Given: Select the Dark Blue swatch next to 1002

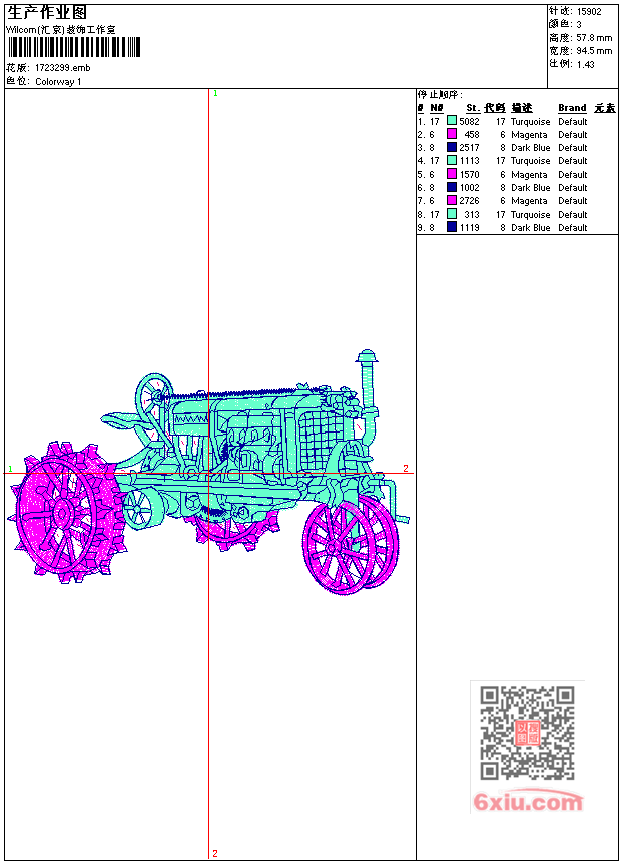Looking at the screenshot, I should [x=452, y=187].
